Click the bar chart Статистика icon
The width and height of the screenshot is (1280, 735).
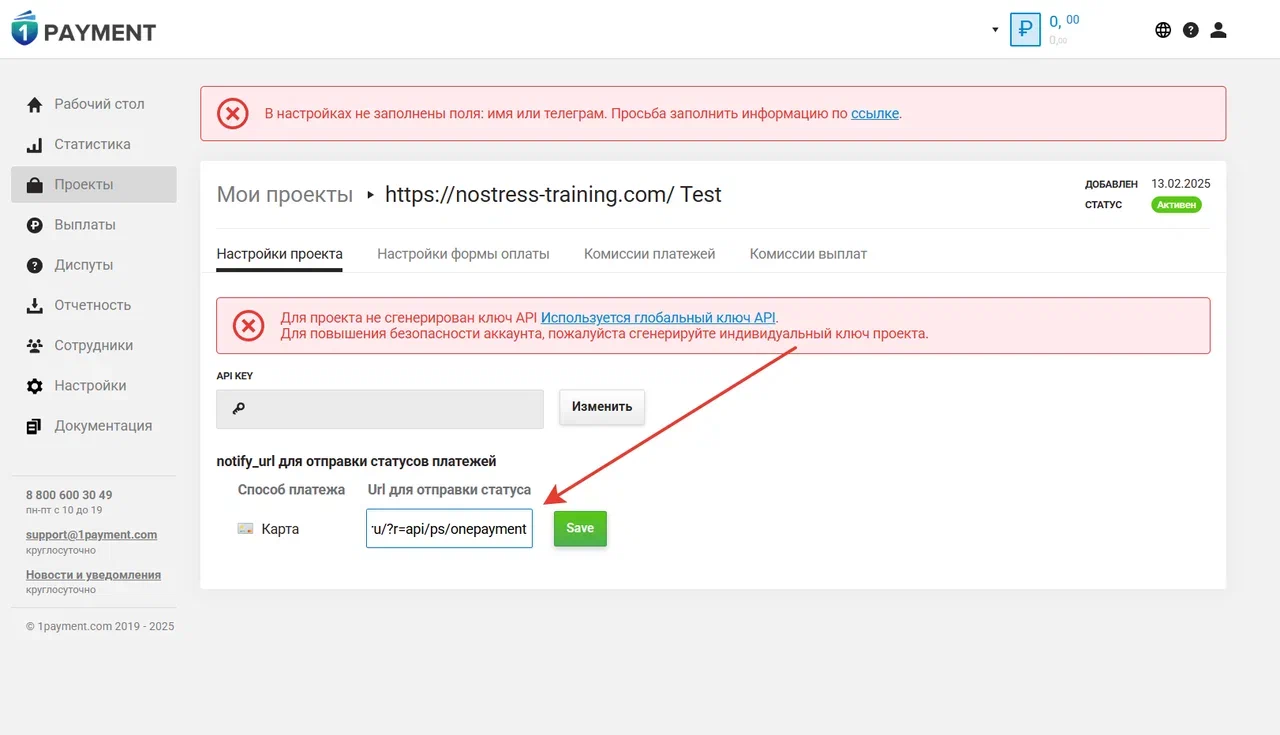[x=35, y=145]
